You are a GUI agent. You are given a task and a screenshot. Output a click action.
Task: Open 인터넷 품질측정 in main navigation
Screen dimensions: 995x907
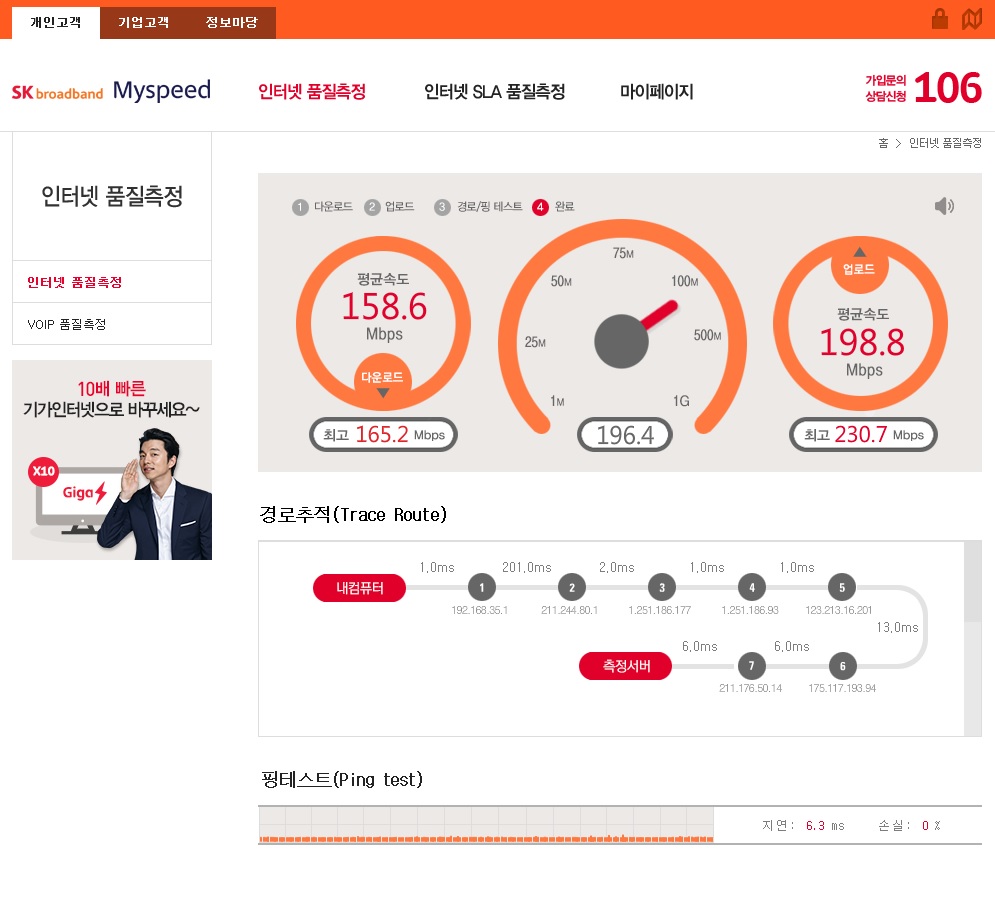(x=312, y=92)
